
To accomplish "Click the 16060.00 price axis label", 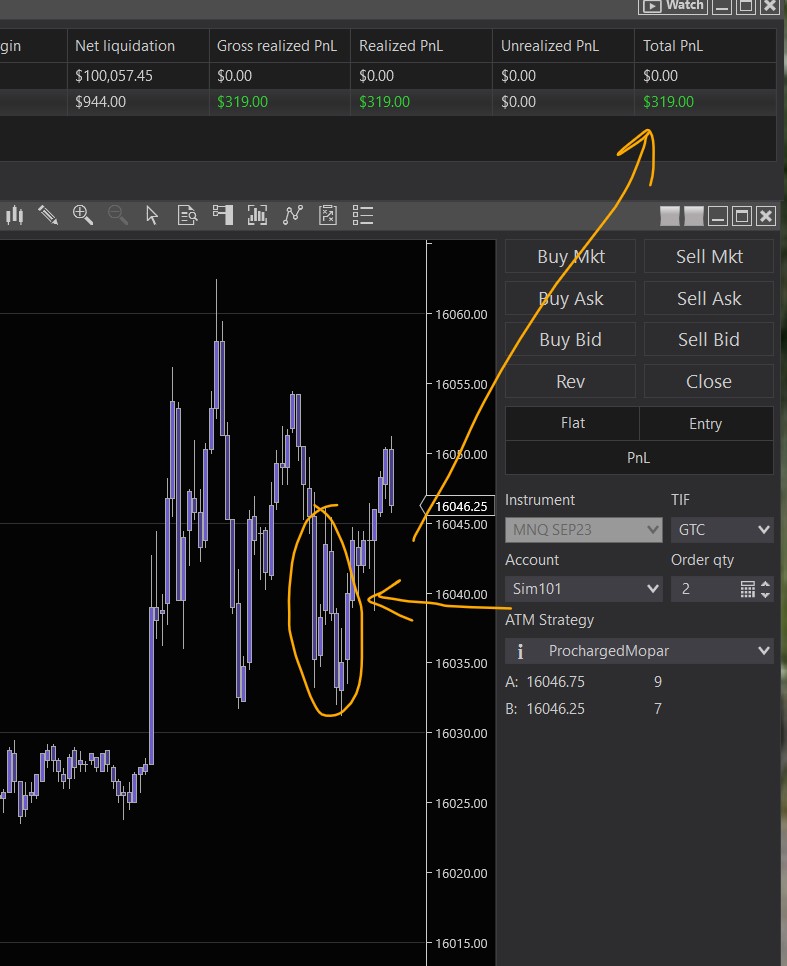I will (461, 314).
